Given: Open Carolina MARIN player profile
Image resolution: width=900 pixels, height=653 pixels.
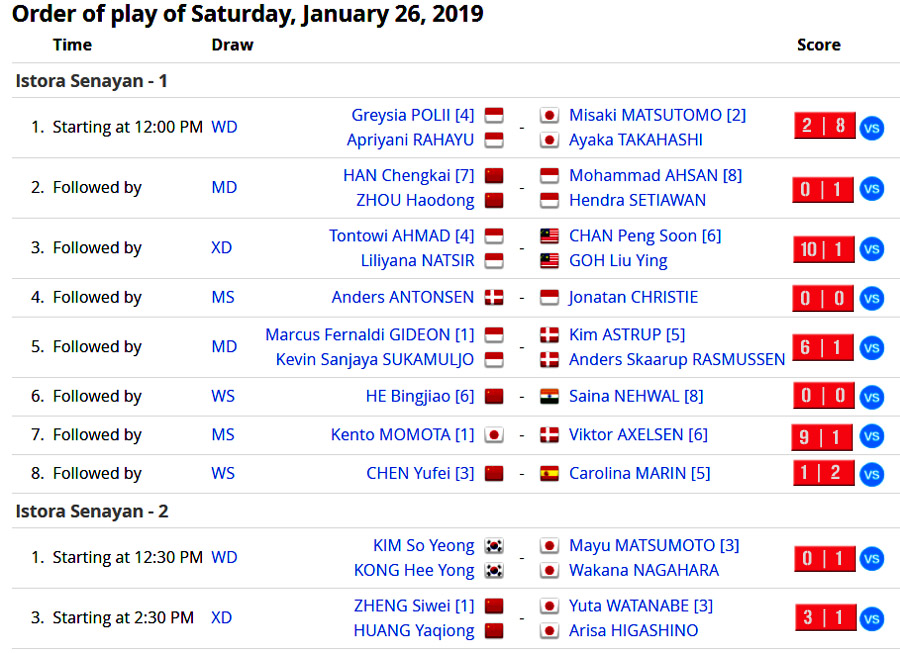Looking at the screenshot, I should point(639,473).
